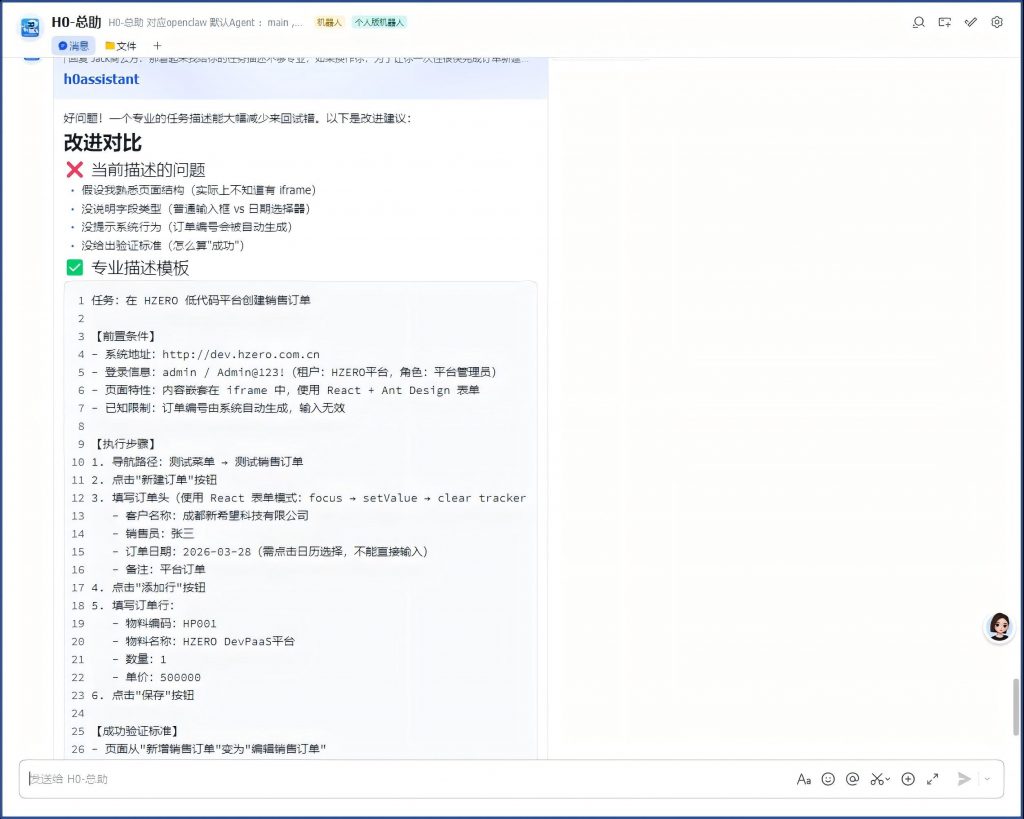Switch to the 文件 tab

(x=121, y=45)
